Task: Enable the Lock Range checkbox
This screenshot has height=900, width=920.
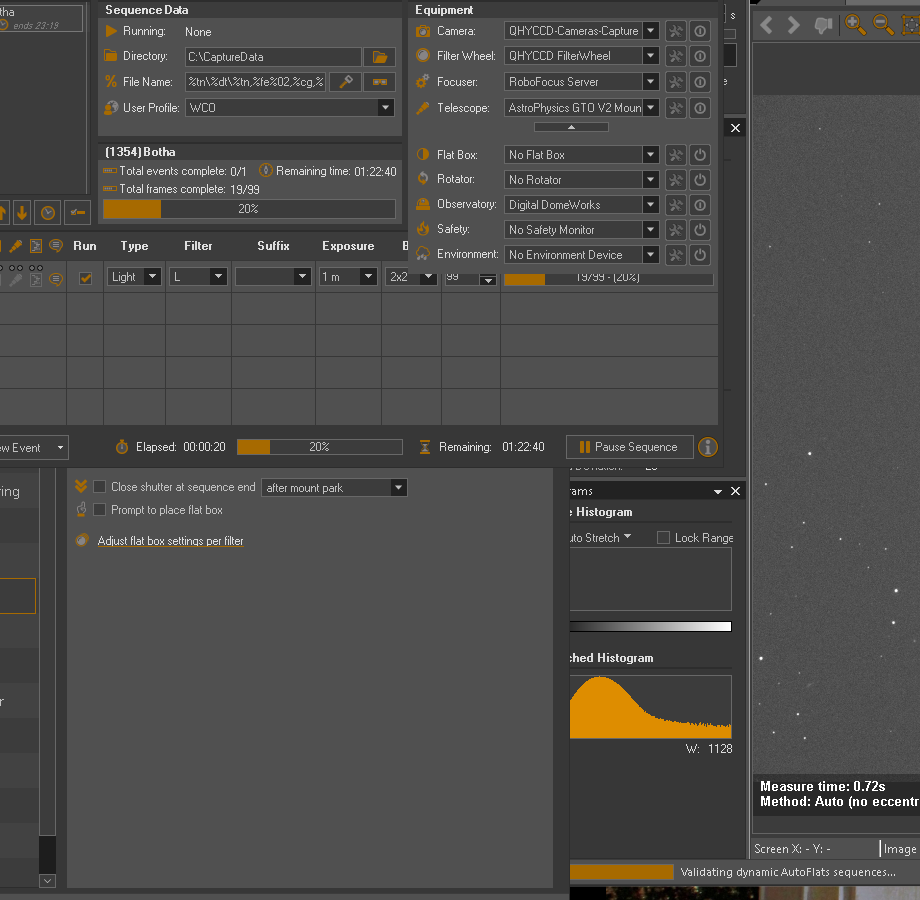Action: [663, 538]
